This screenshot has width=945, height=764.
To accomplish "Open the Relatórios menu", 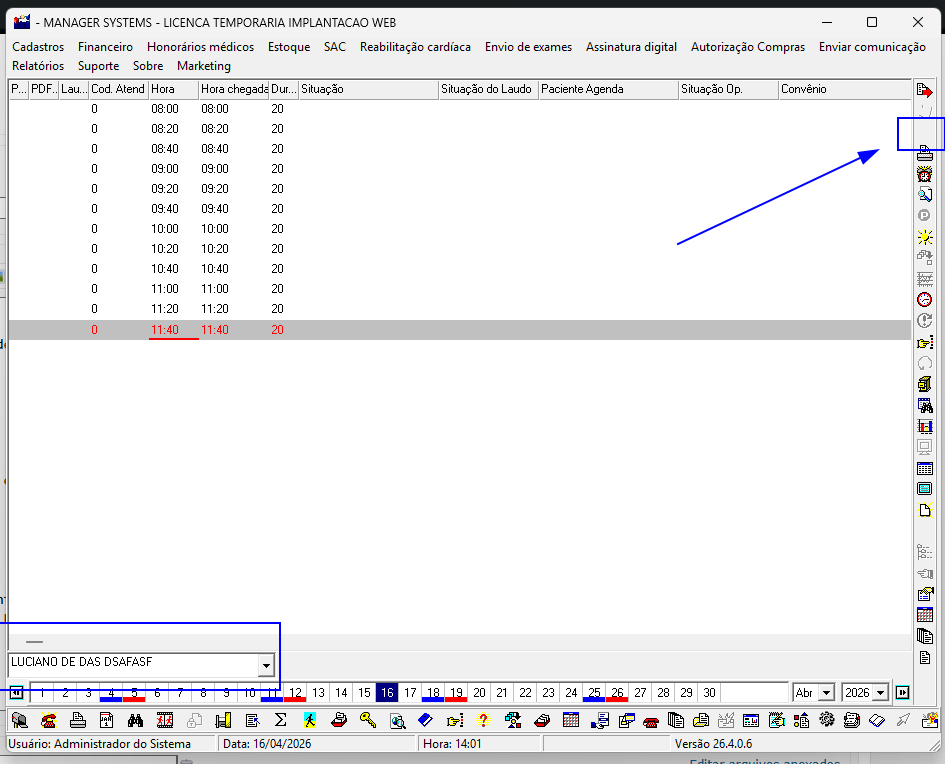I will (x=38, y=66).
